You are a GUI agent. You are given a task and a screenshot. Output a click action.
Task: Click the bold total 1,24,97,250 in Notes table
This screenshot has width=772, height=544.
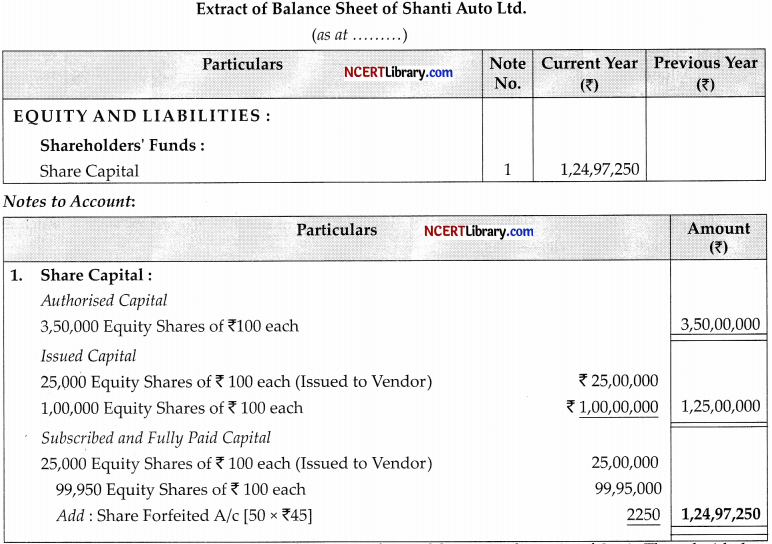721,514
